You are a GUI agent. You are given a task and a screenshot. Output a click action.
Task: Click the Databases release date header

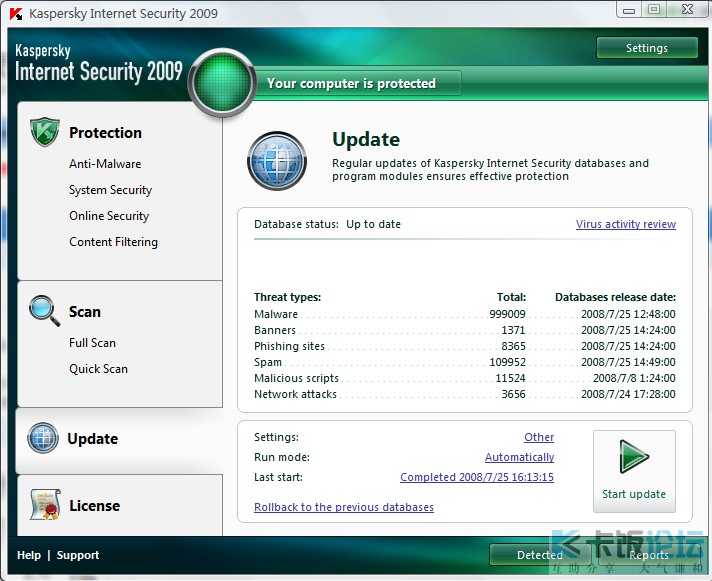click(615, 297)
